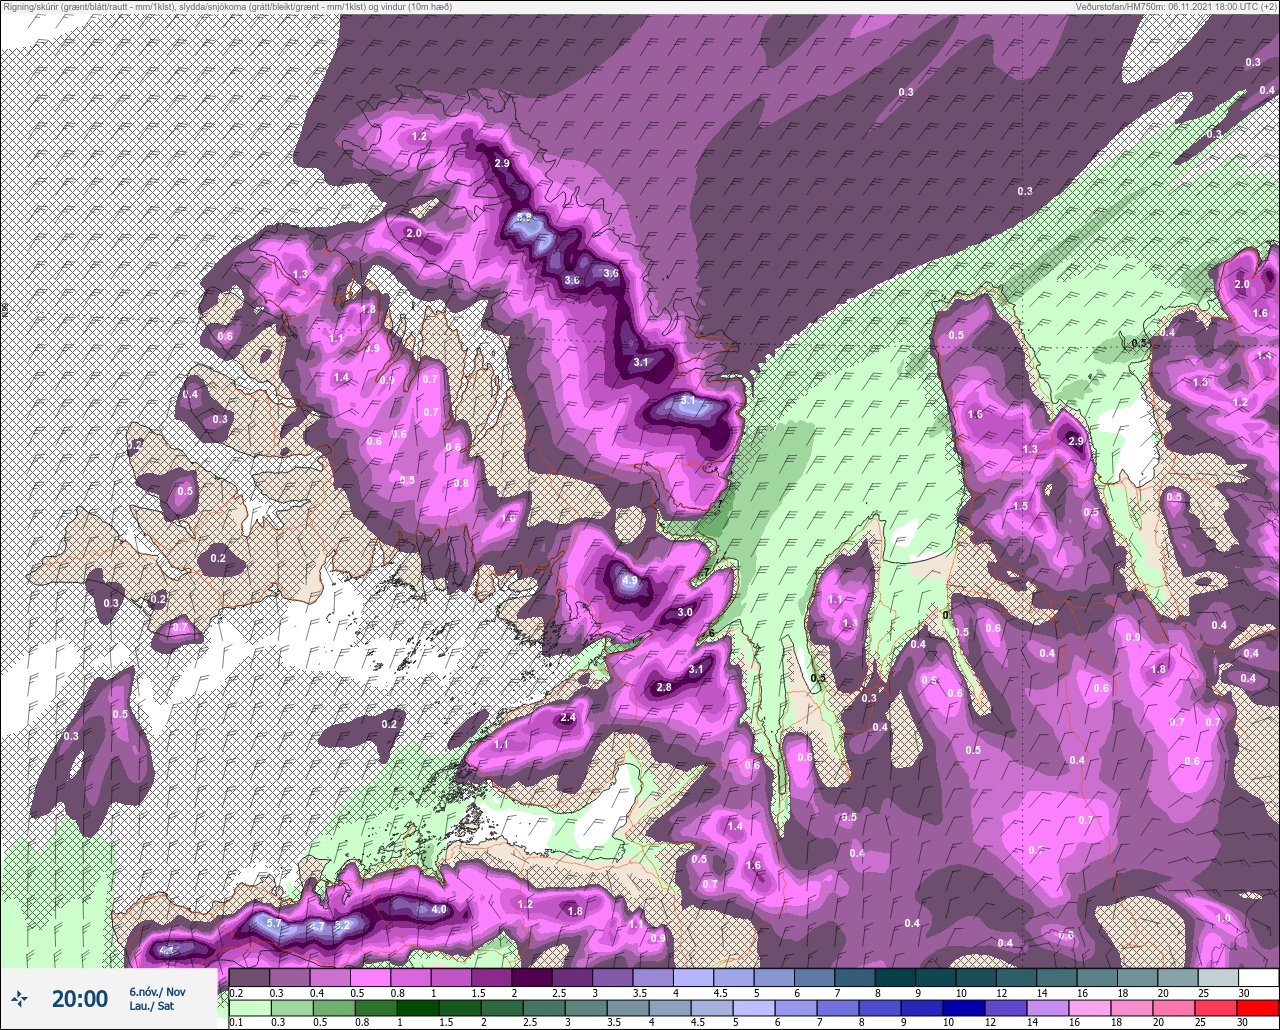
Task: Pick the dark green swatch between 1 and 1.5
Action: [x=420, y=1007]
